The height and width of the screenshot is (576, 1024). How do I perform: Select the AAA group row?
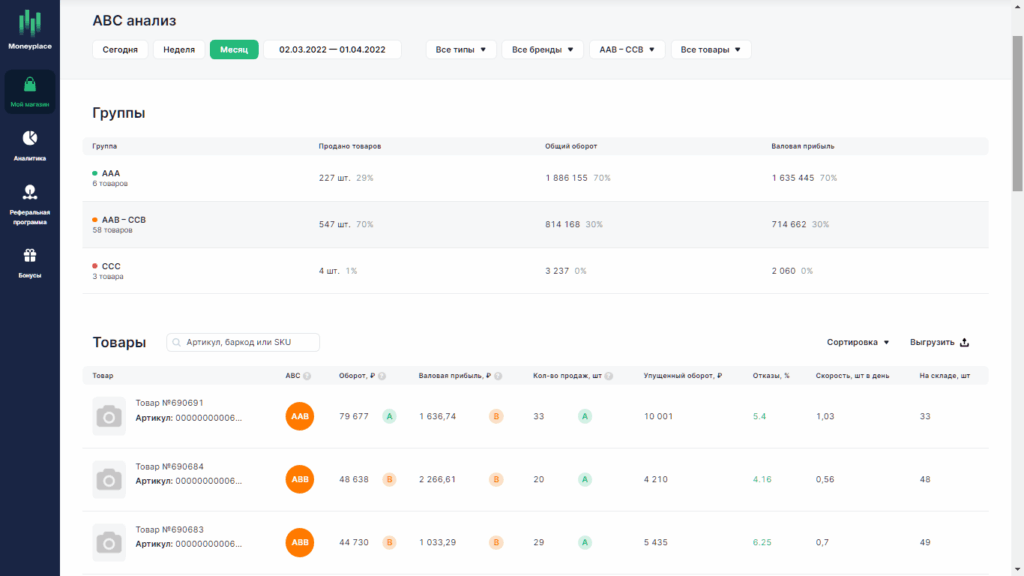pyautogui.click(x=536, y=178)
